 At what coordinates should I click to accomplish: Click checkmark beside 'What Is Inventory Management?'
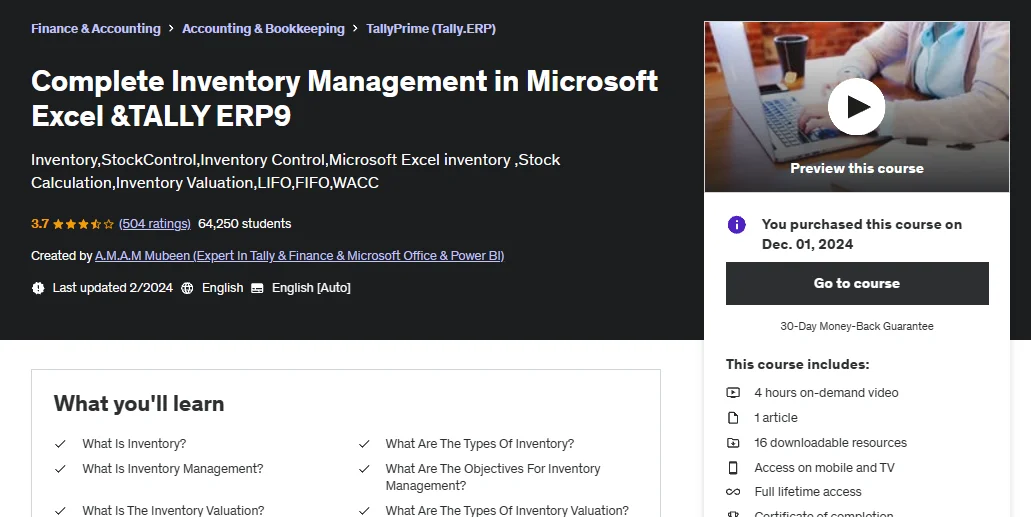[x=60, y=469]
